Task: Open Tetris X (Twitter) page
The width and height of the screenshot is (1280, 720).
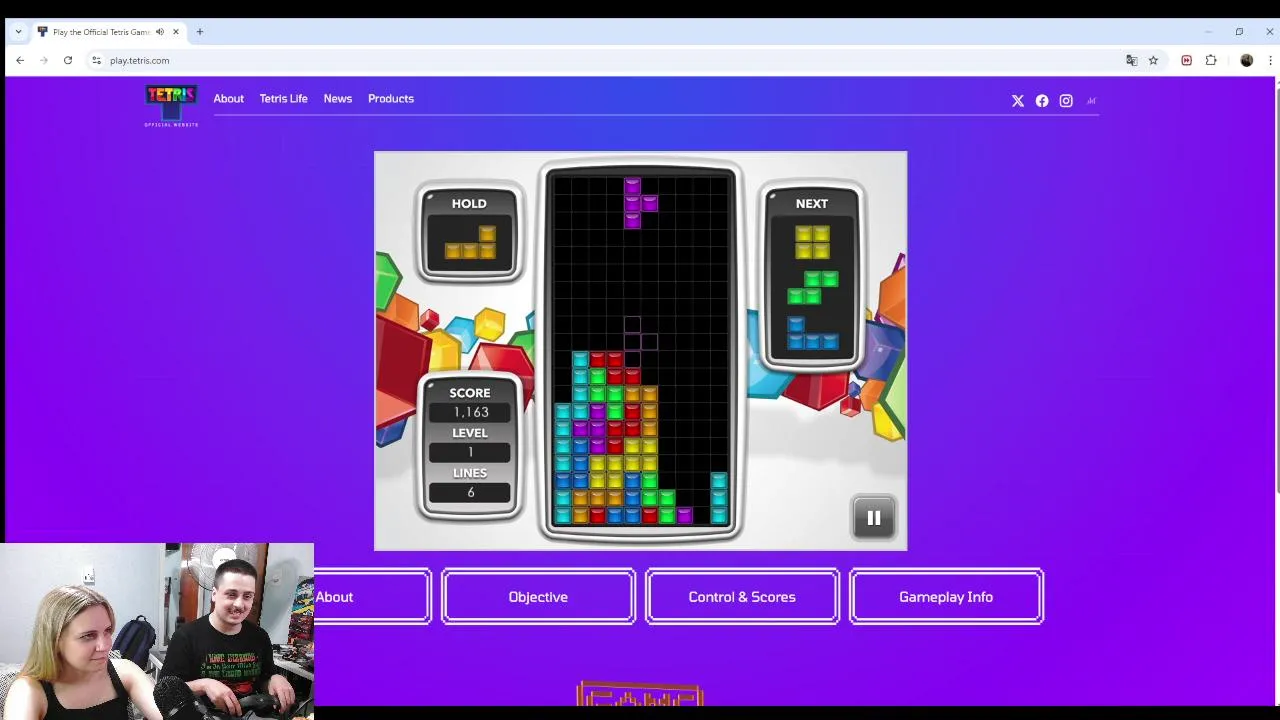Action: tap(1018, 101)
